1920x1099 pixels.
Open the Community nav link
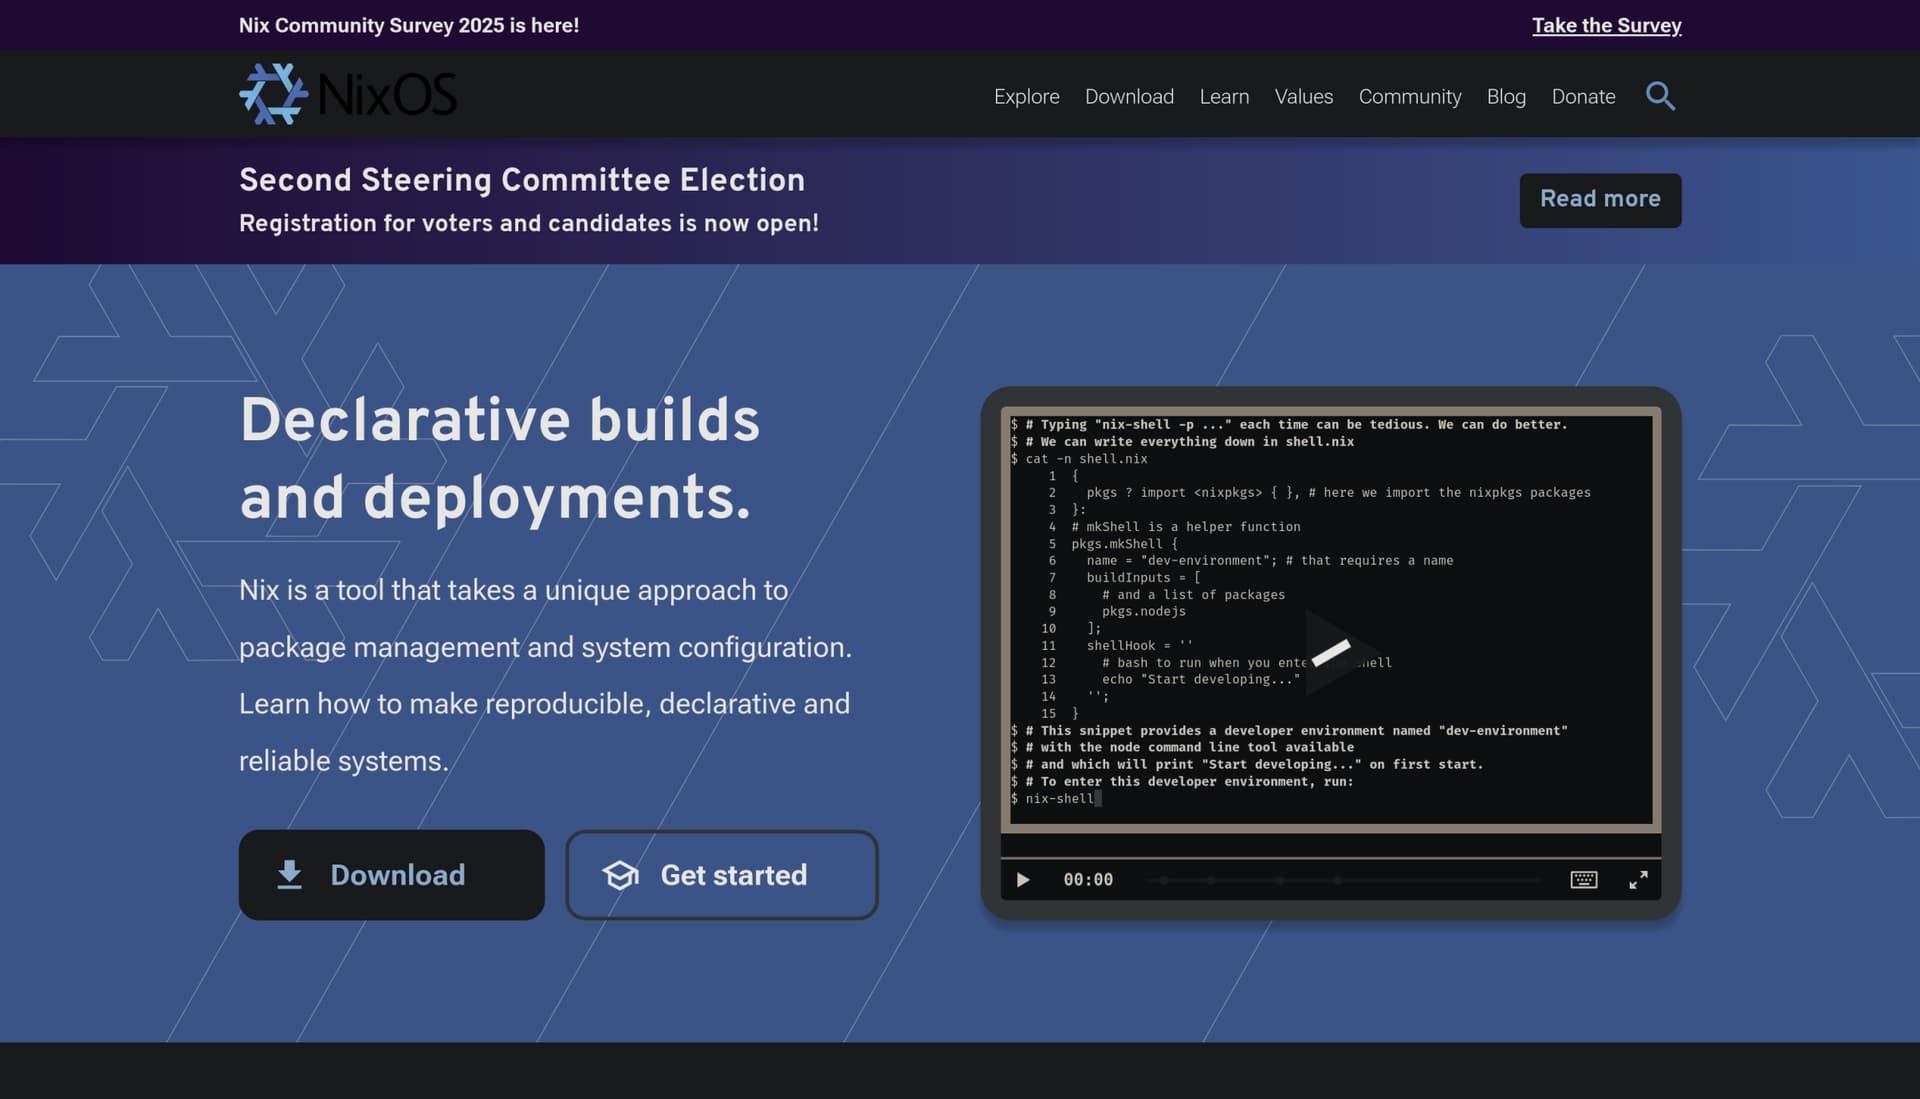[1409, 96]
